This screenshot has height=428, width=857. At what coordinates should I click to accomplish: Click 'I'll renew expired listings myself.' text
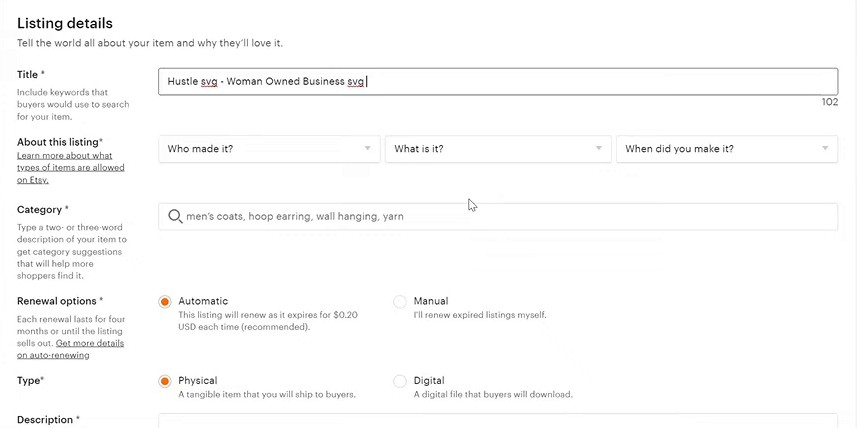click(x=480, y=315)
